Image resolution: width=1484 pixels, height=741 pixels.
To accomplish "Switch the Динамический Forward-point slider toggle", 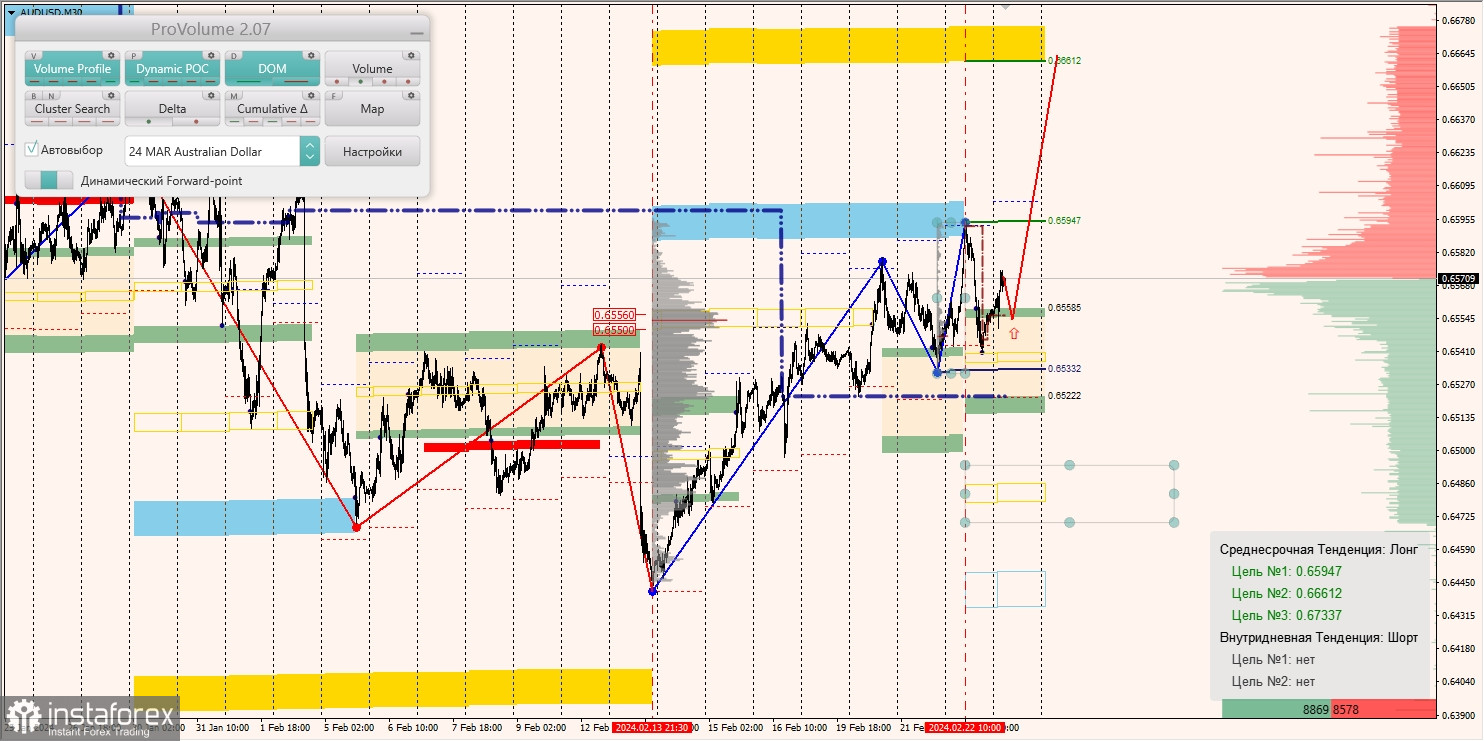I will [x=49, y=180].
